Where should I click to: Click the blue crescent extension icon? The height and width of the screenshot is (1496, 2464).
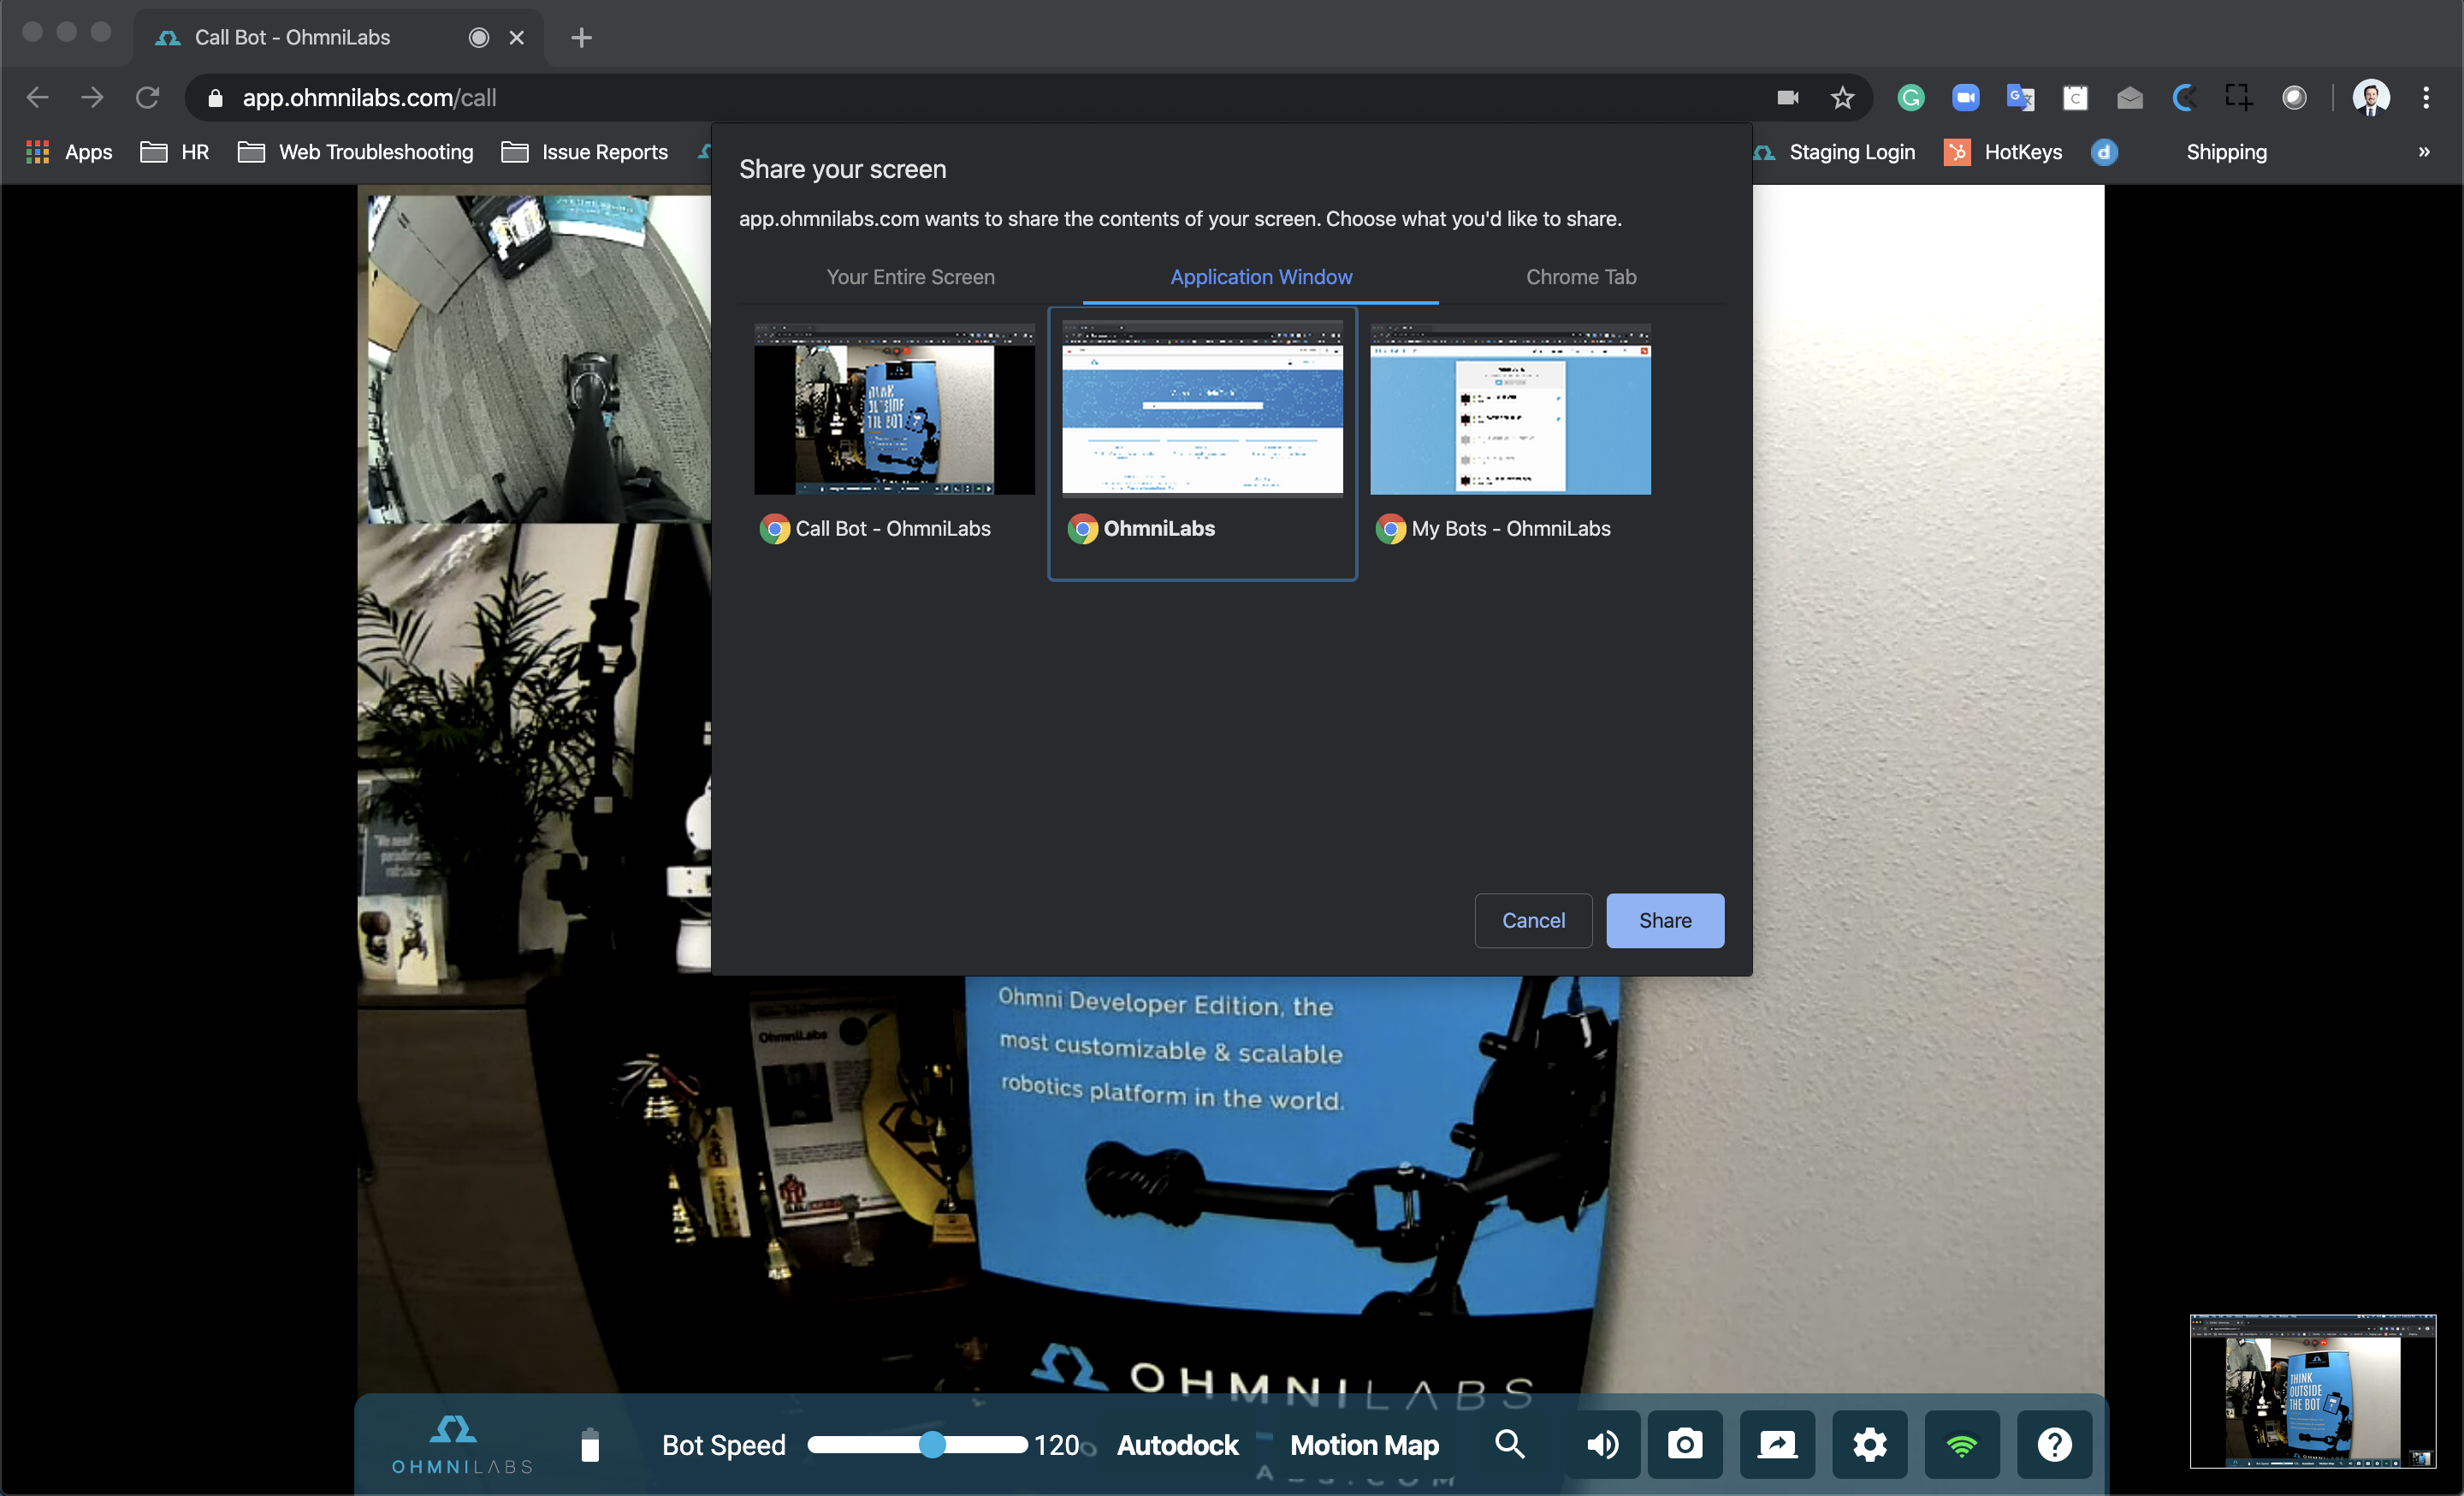[x=2184, y=97]
